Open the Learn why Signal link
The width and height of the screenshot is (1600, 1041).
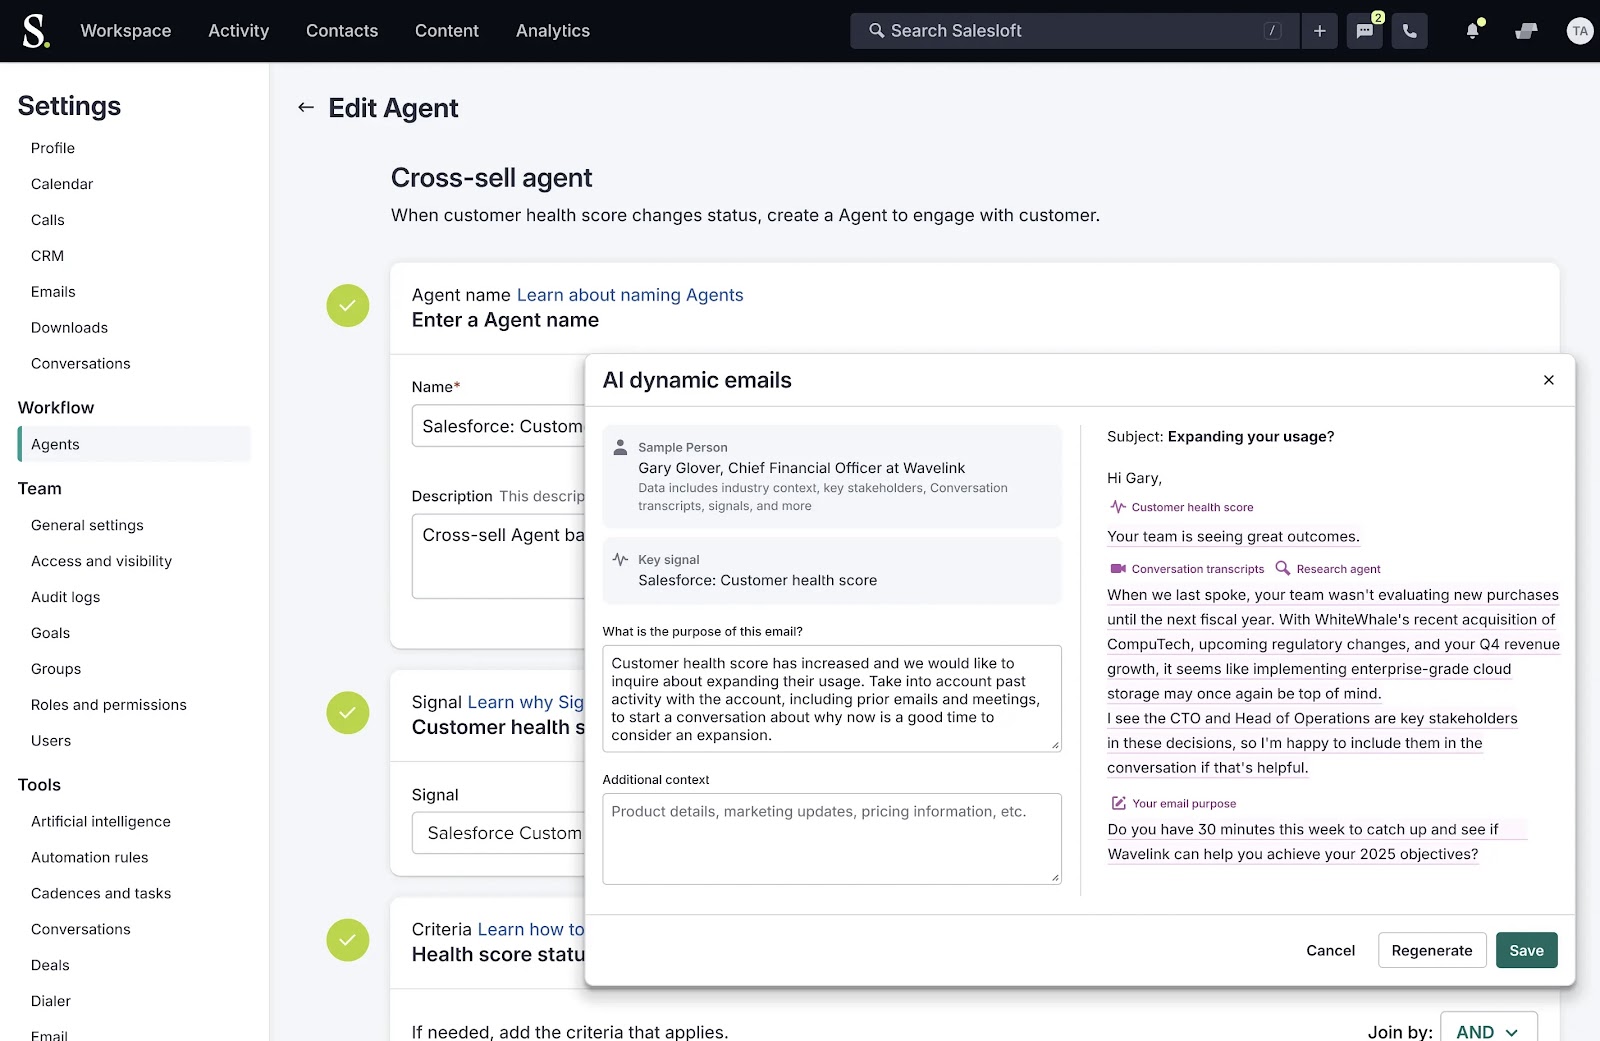(x=526, y=702)
